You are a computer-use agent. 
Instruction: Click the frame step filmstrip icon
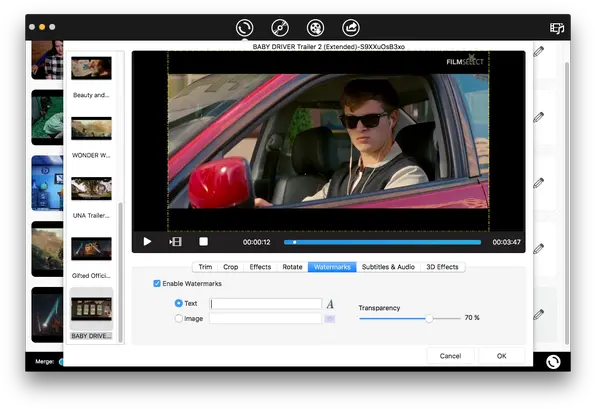coord(175,242)
